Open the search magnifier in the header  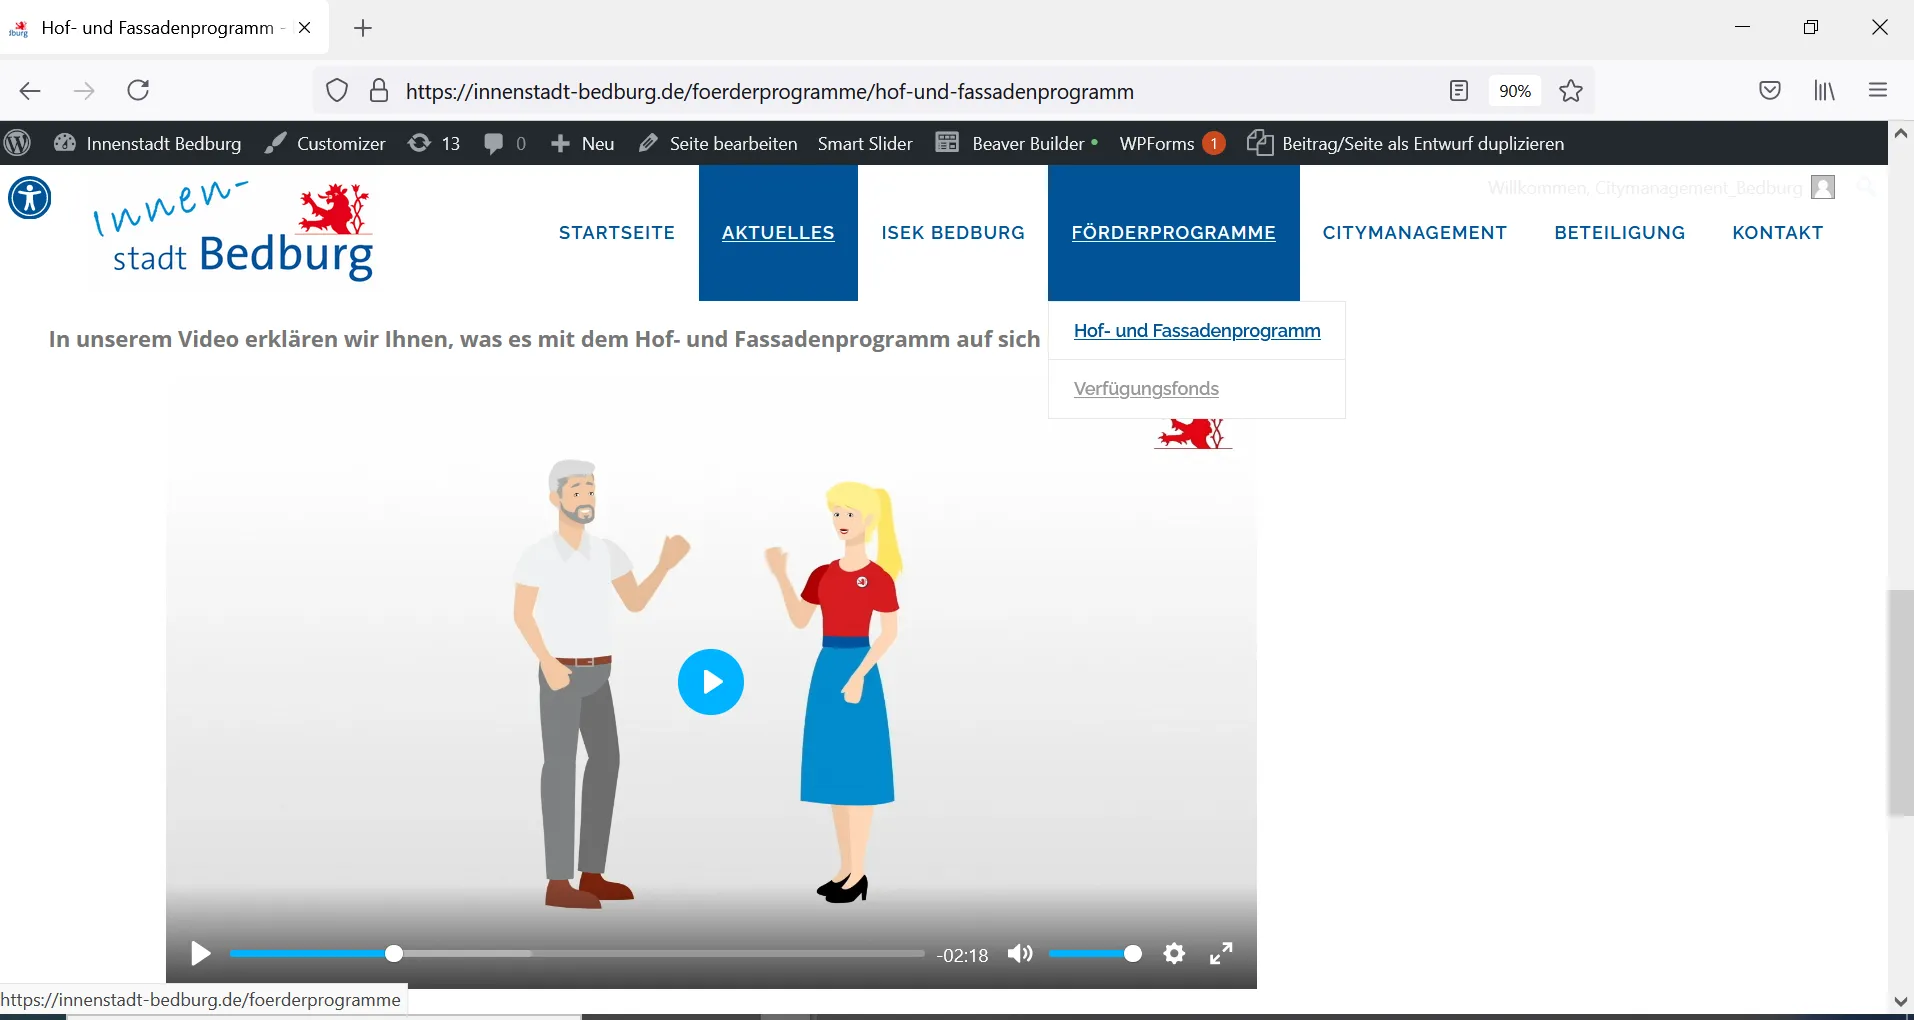[x=1865, y=187]
